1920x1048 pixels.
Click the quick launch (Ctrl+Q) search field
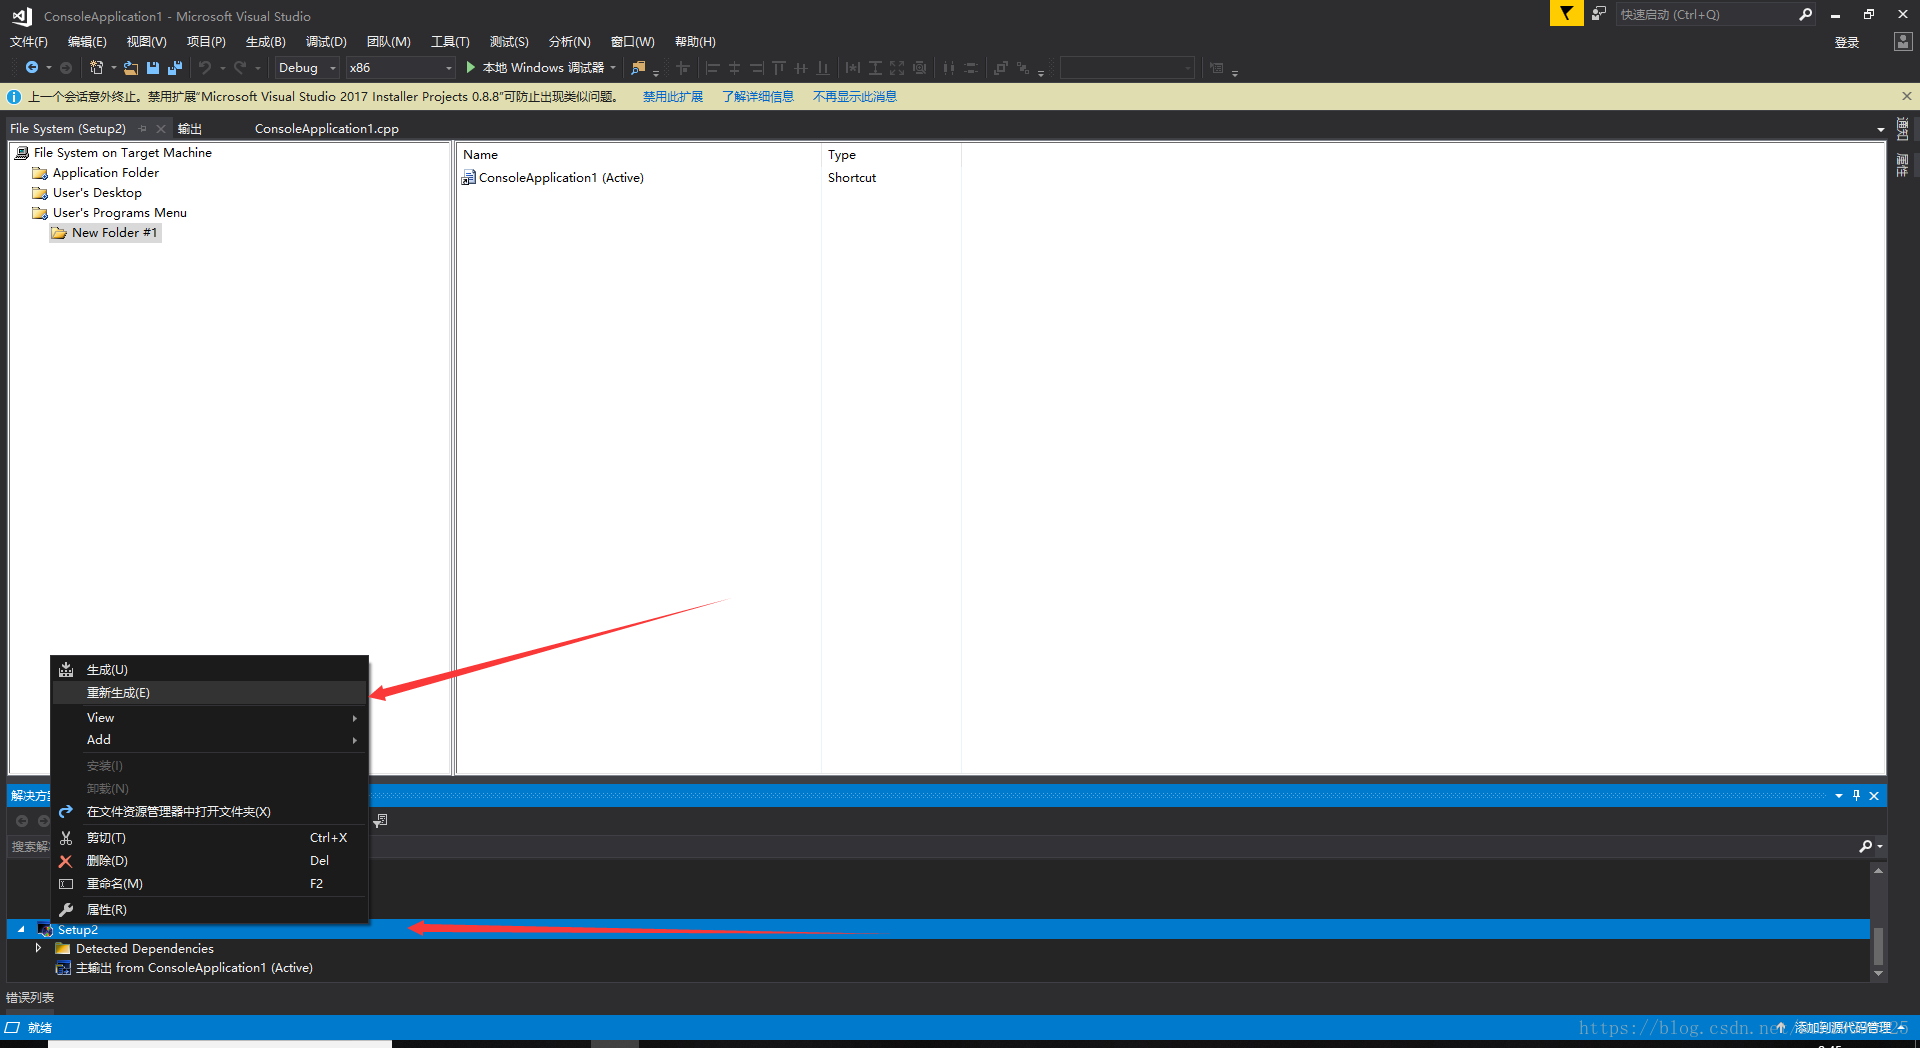[x=1705, y=14]
